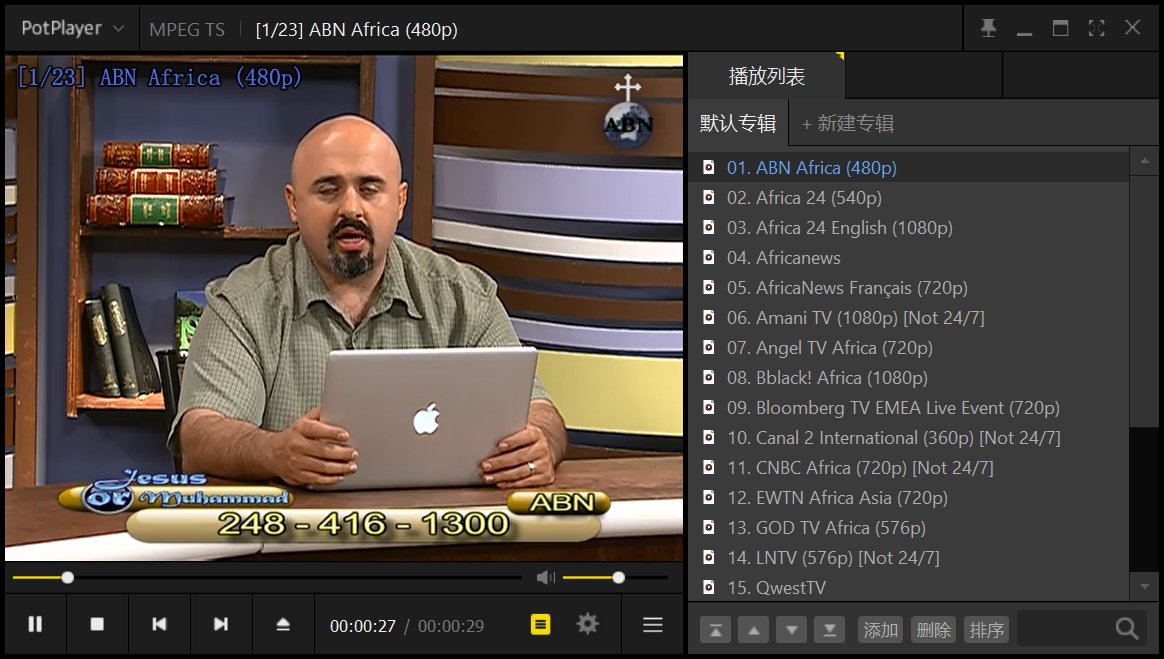Click the 删除 delete button
Screen dimensions: 1164x659
click(933, 630)
